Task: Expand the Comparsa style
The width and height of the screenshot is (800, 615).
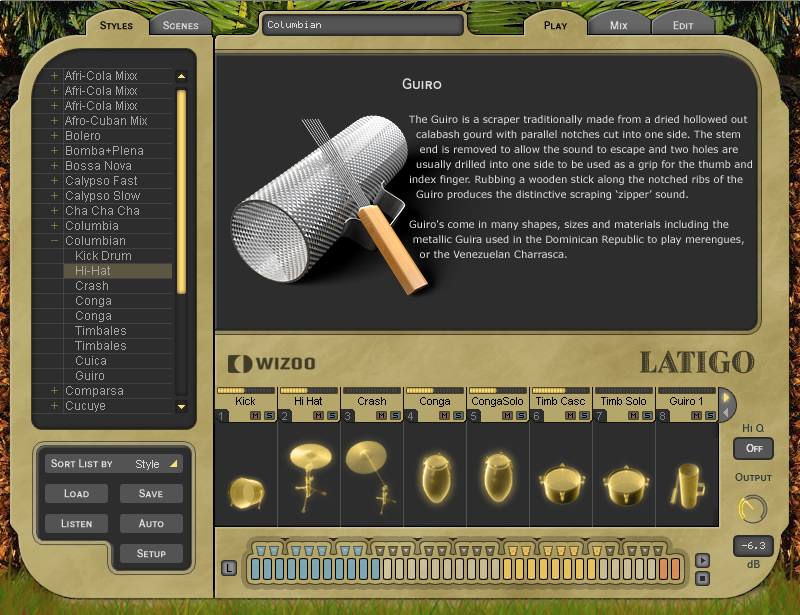Action: (x=54, y=390)
